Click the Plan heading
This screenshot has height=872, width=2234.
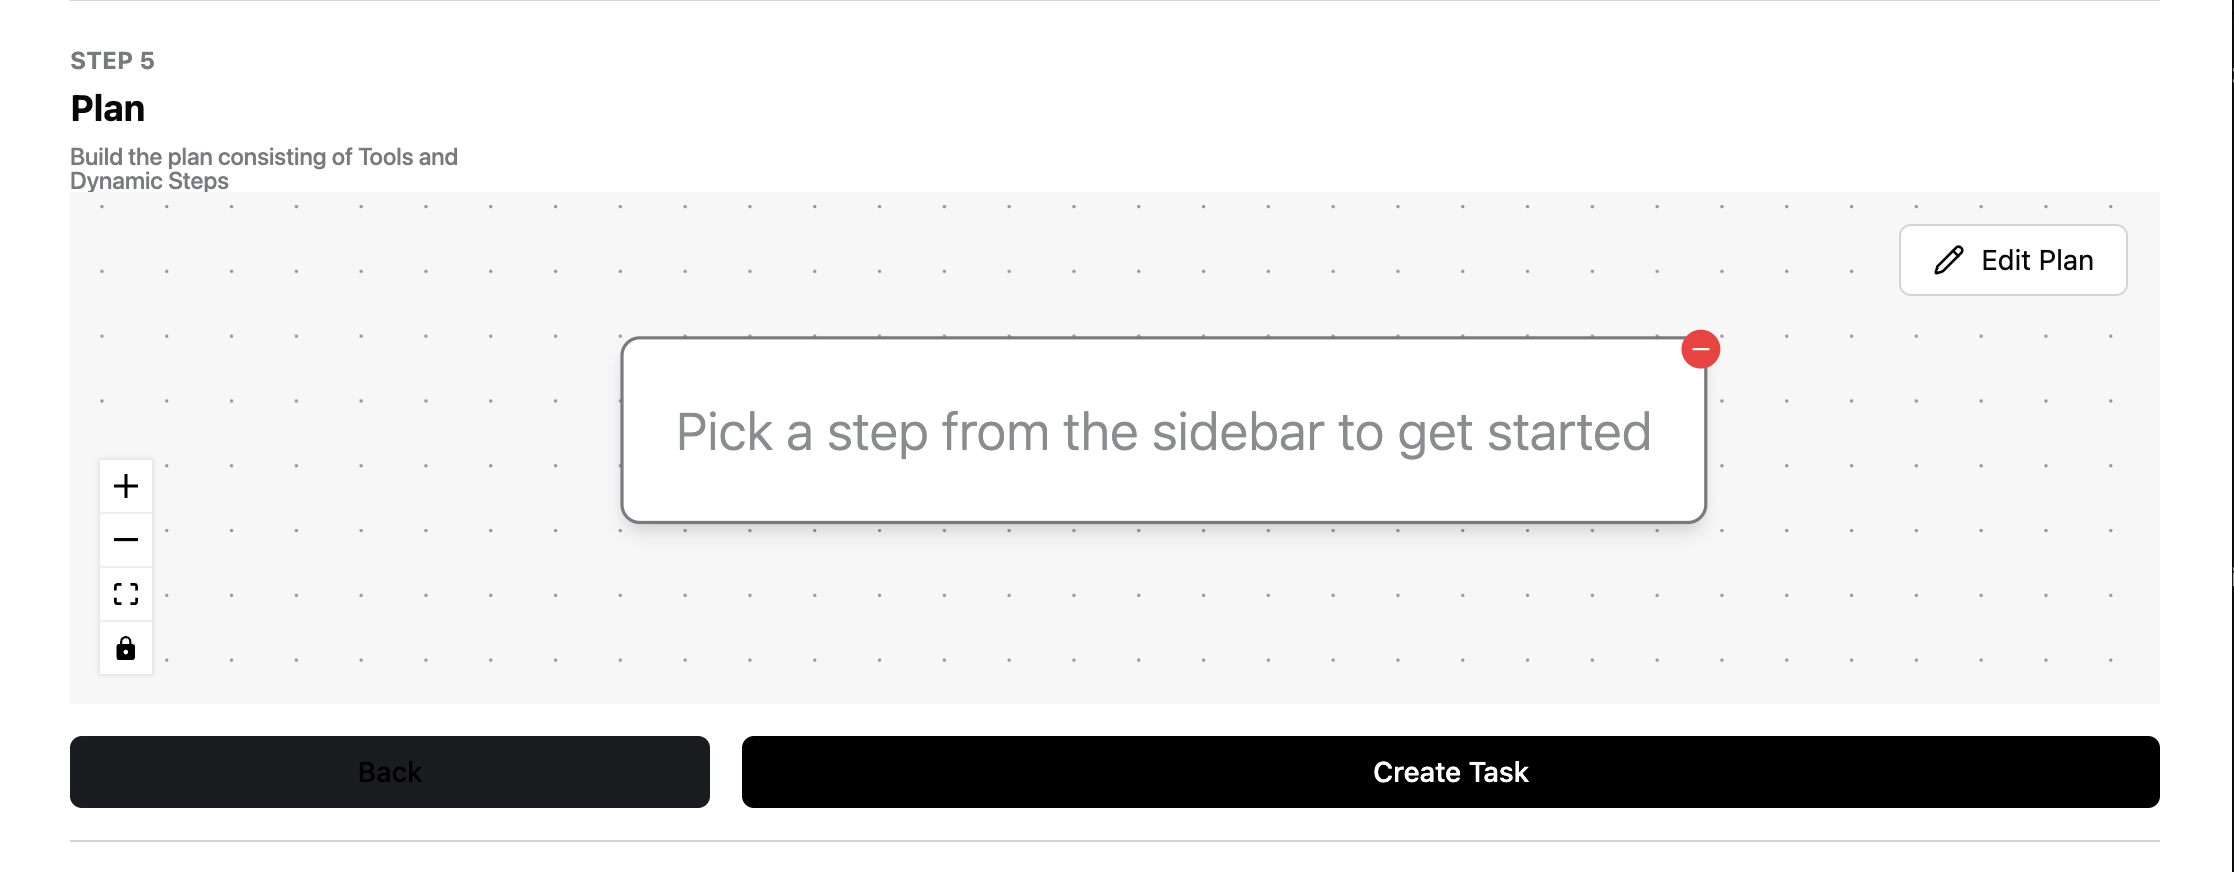point(108,108)
